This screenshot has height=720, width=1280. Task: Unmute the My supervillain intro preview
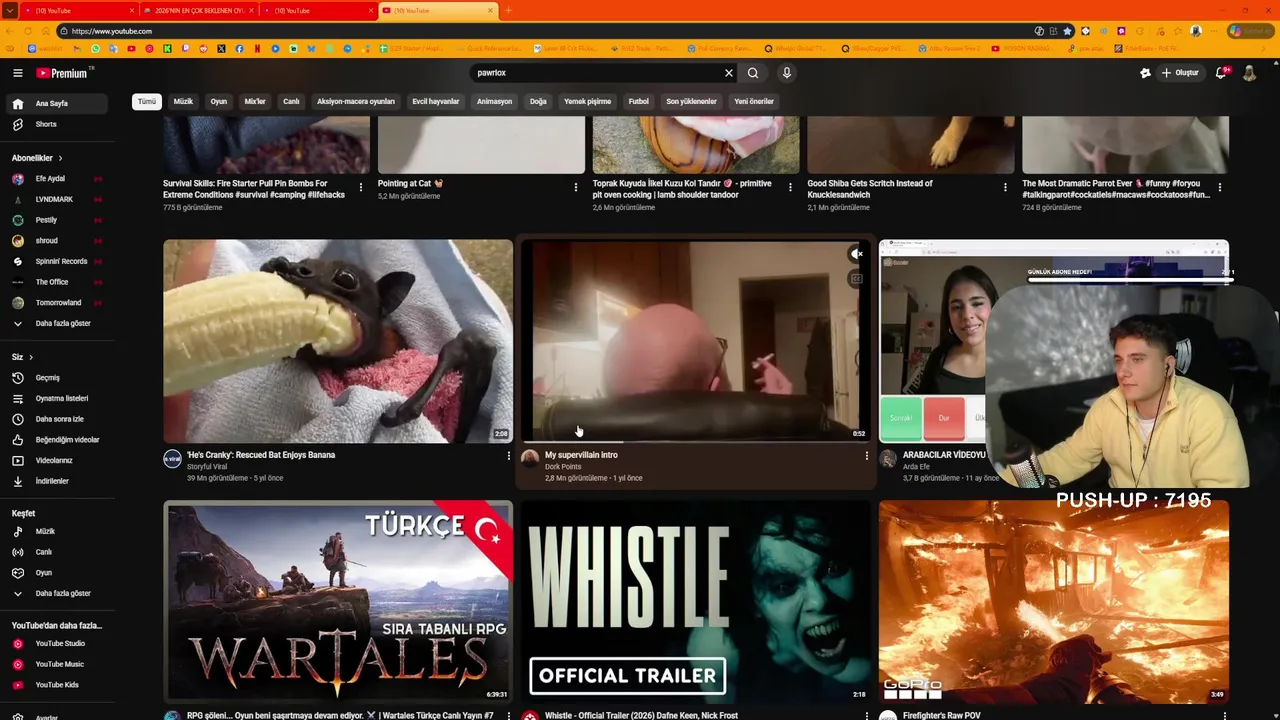(856, 254)
